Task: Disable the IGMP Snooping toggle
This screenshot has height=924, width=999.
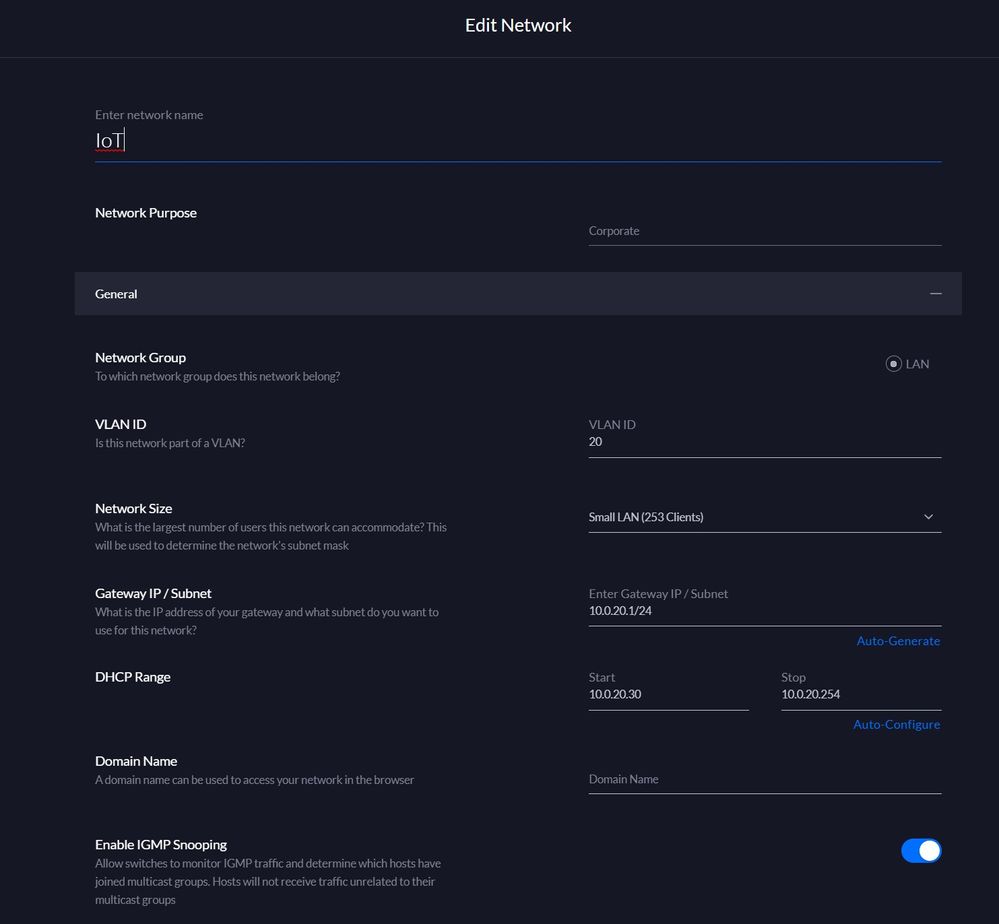Action: click(x=921, y=850)
